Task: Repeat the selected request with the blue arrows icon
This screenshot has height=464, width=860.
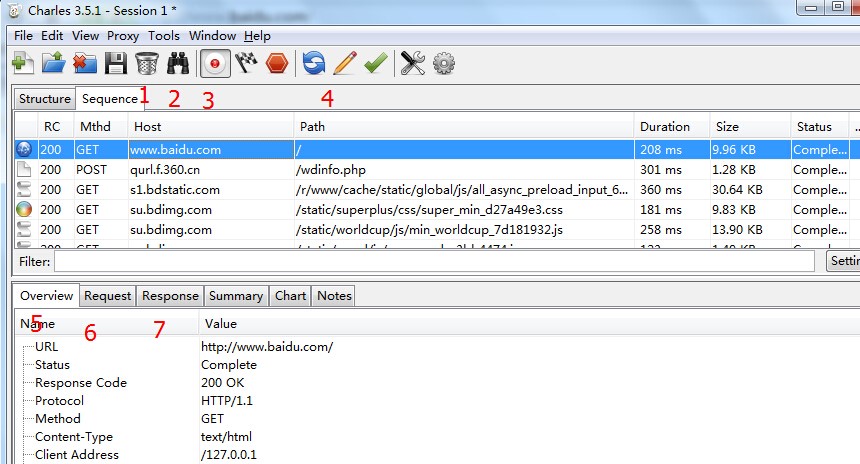Action: point(314,63)
